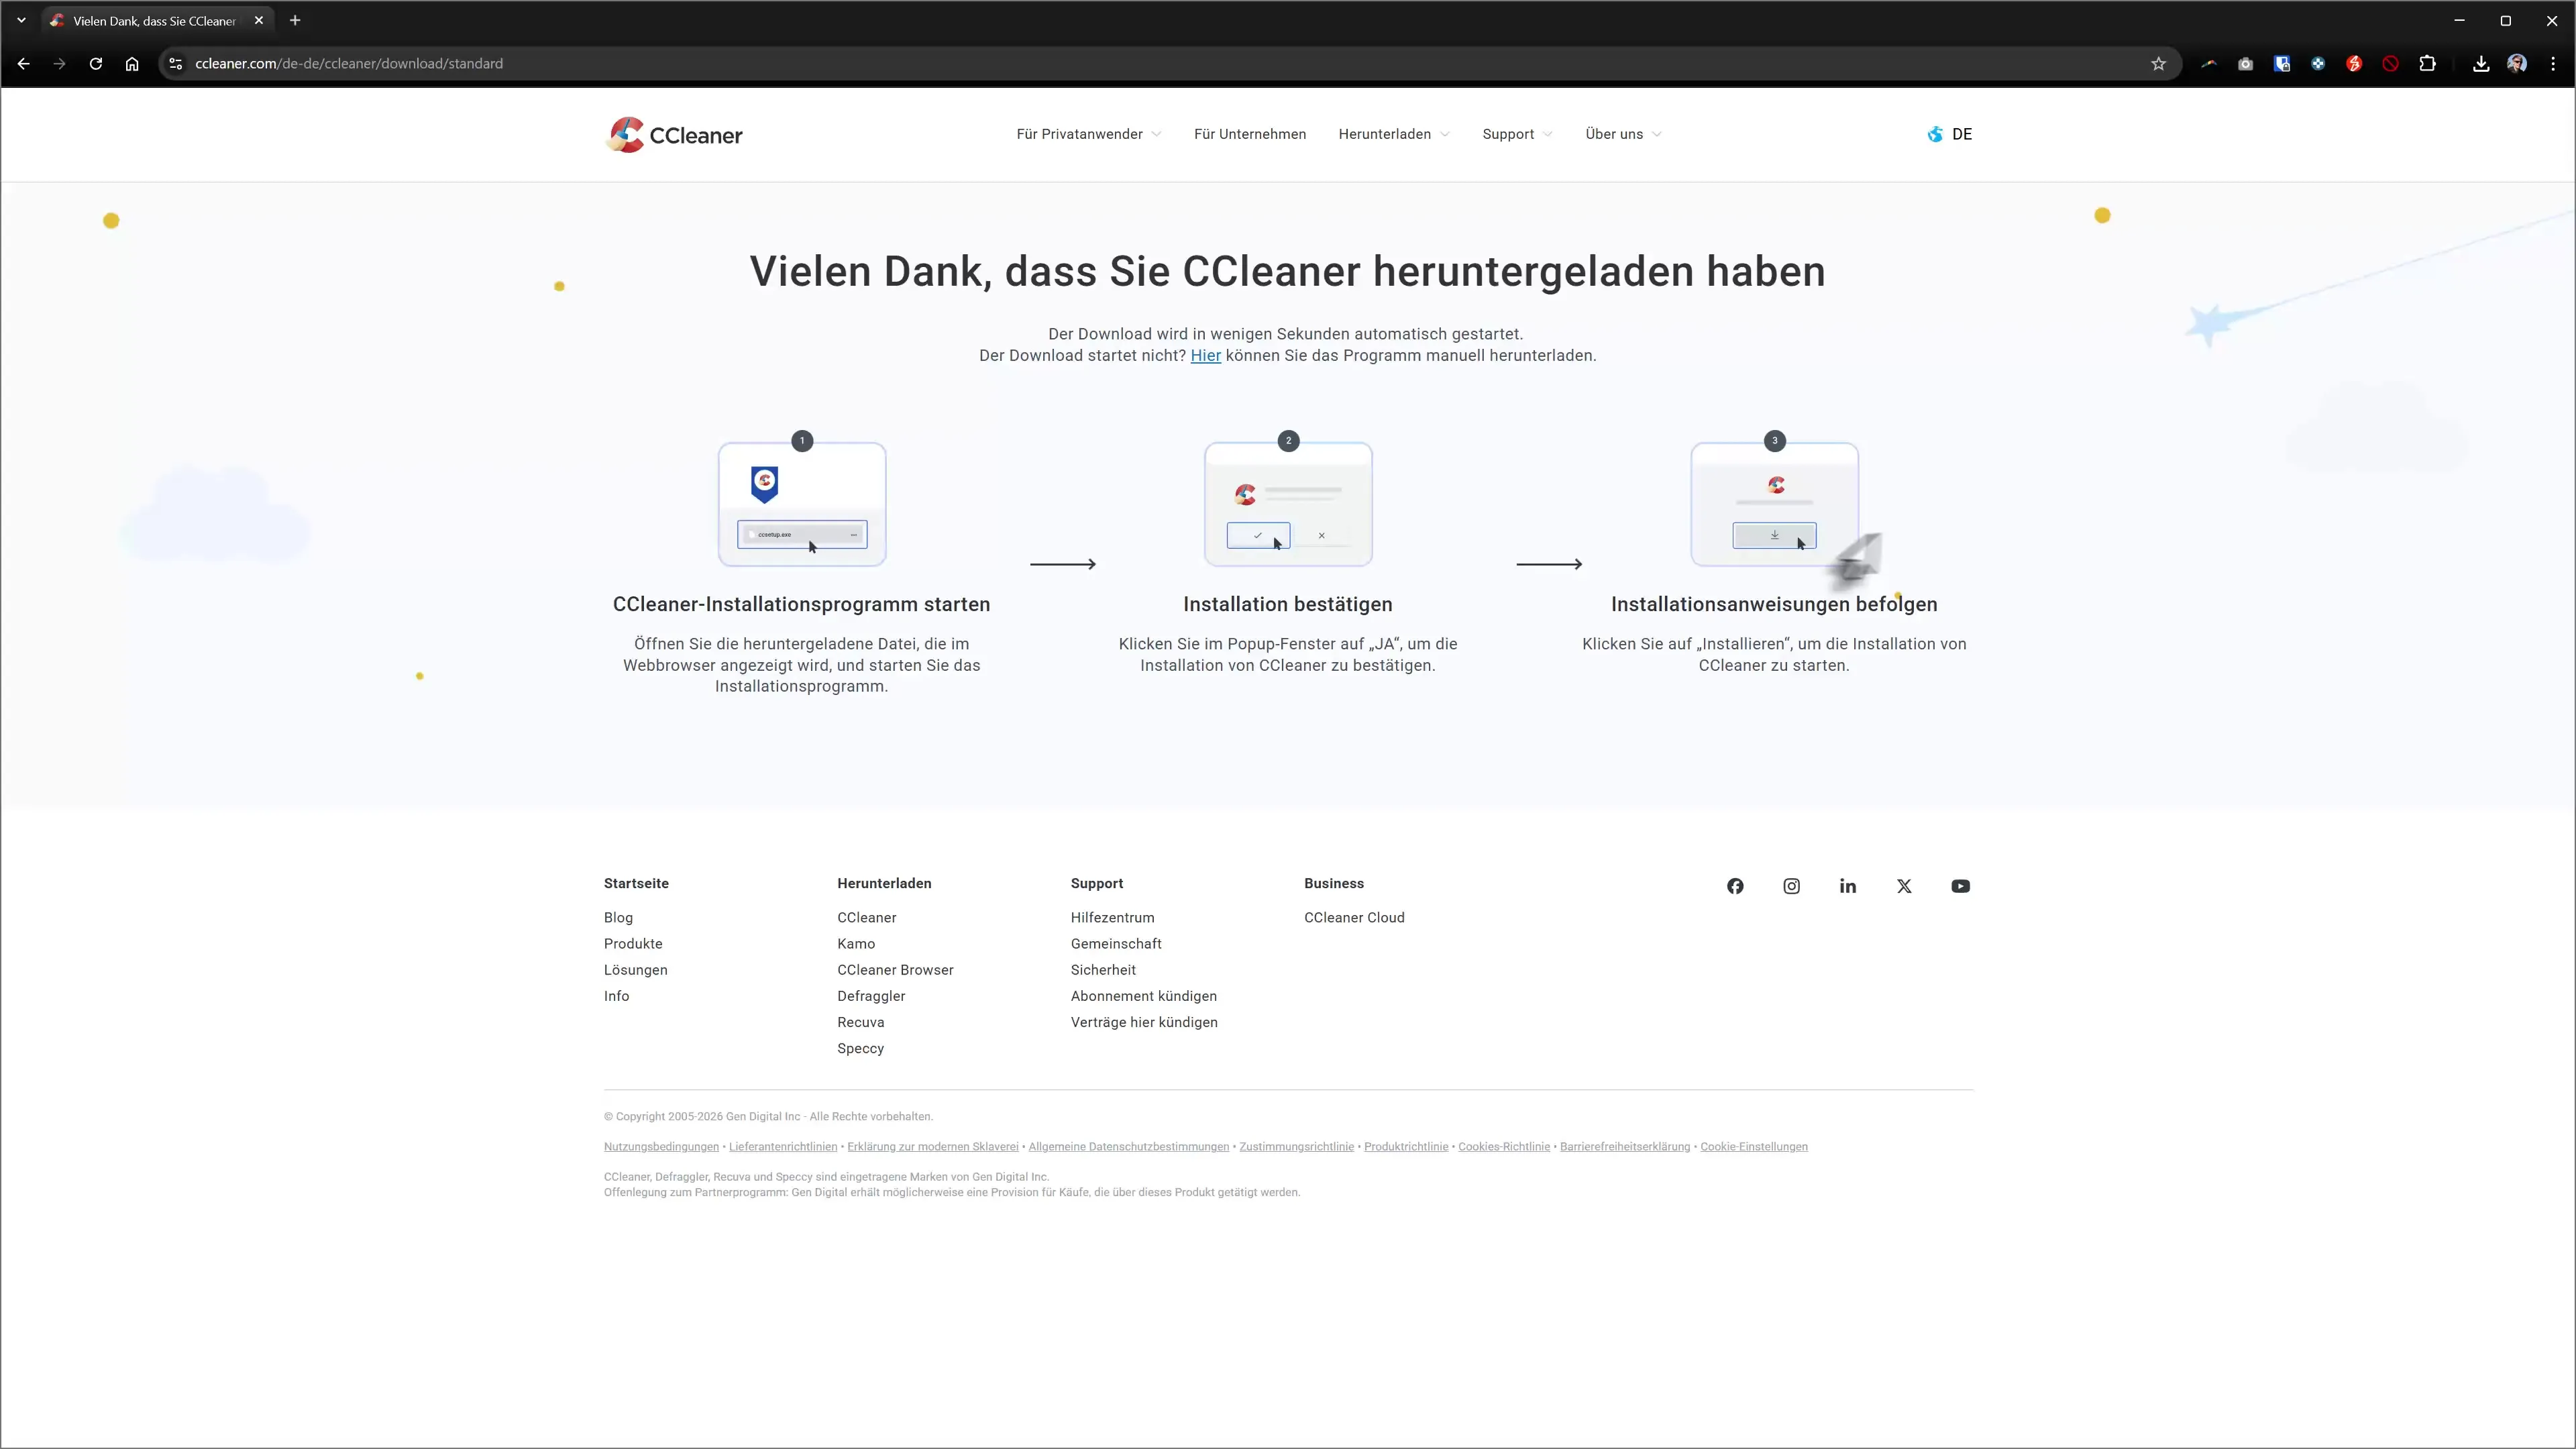Open the Extensions puzzle-piece icon
The width and height of the screenshot is (2576, 1449).
[x=2428, y=63]
